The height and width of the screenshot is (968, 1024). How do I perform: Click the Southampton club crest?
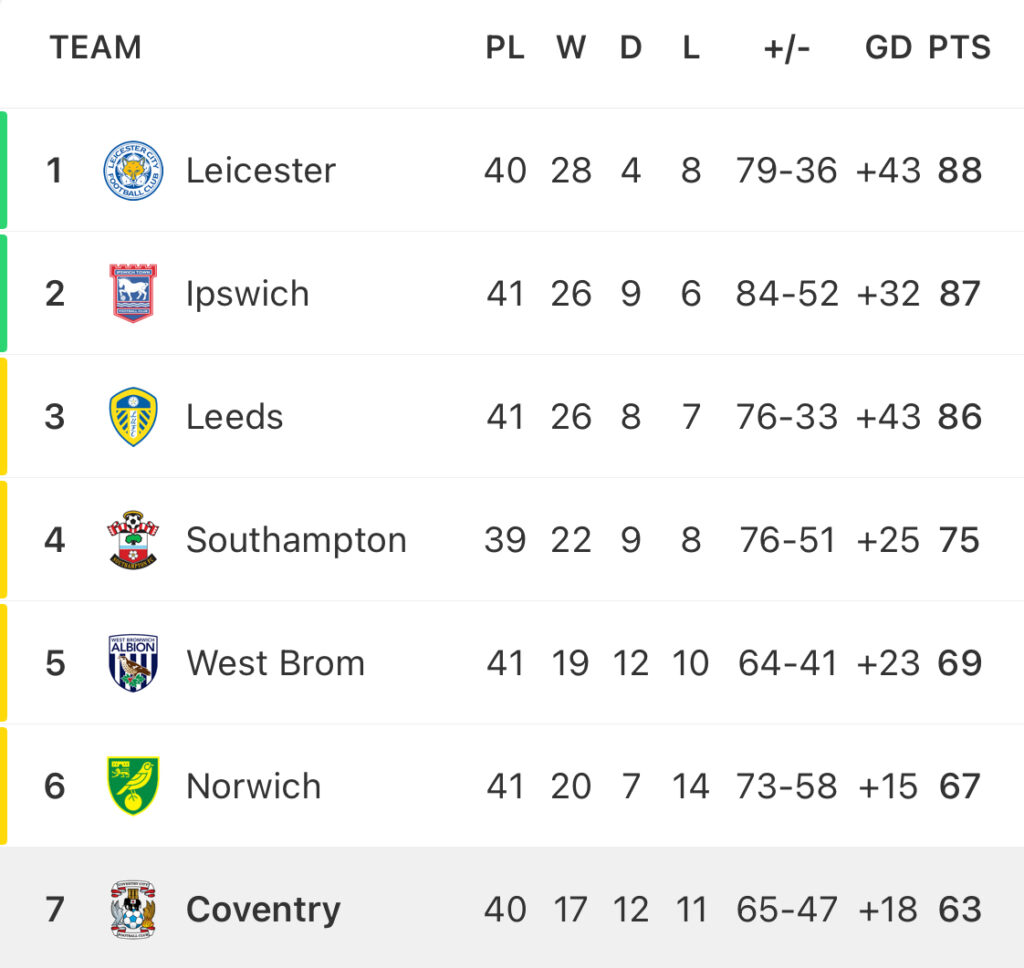(133, 540)
